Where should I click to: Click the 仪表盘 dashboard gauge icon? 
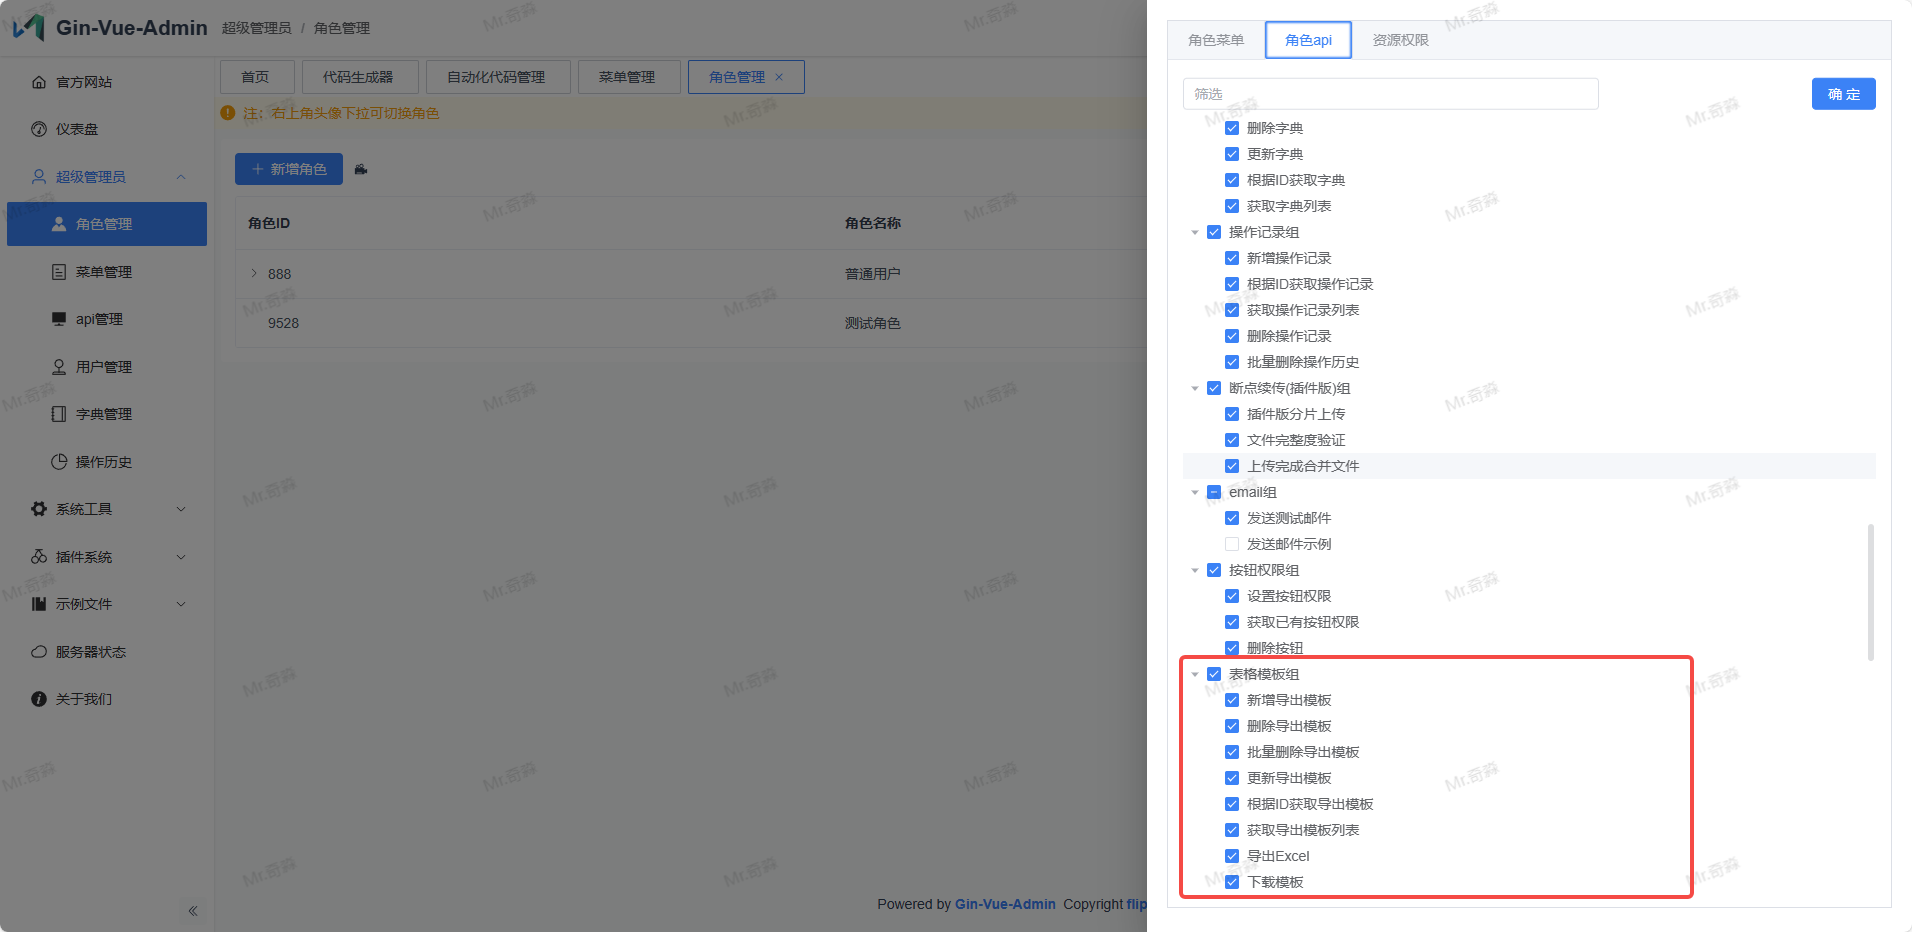click(x=39, y=129)
